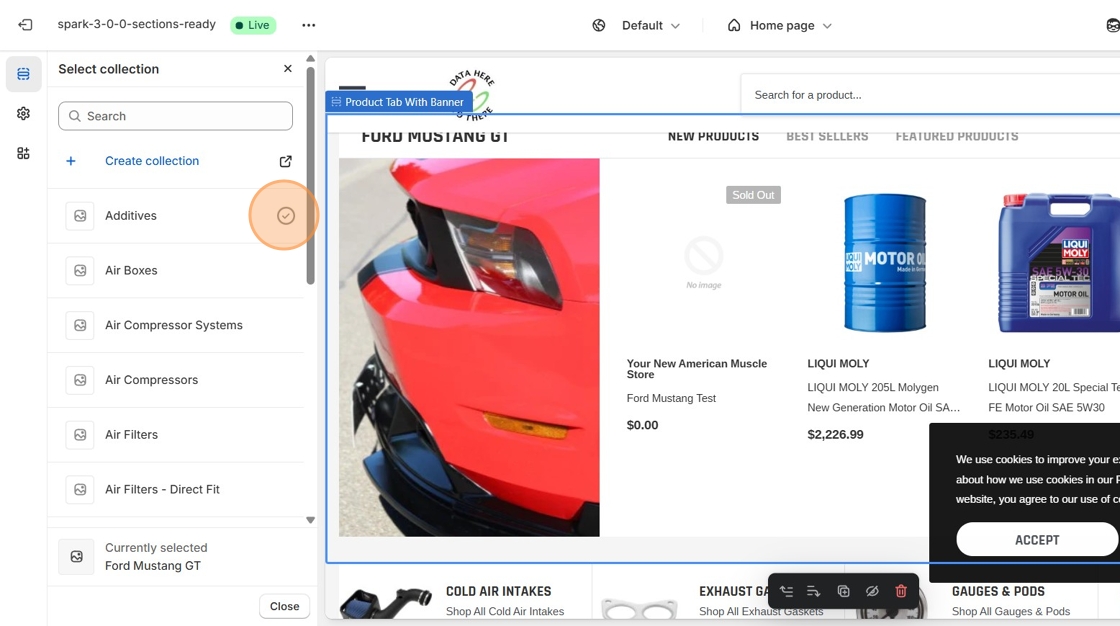
Task: Click the Air Compressor Systems image icon
Action: pyautogui.click(x=80, y=325)
